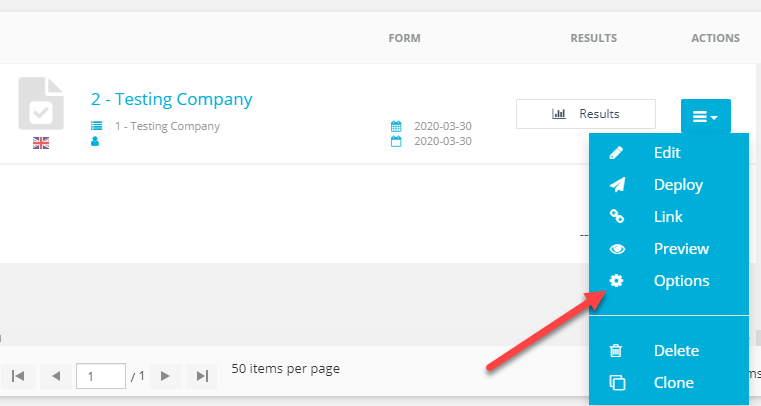Click the UK flag language icon
This screenshot has width=761, height=406.
(x=41, y=143)
